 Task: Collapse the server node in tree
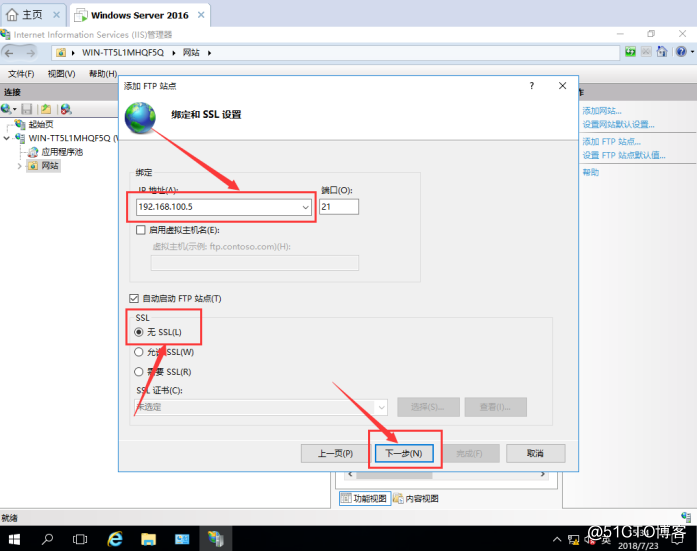(6, 138)
